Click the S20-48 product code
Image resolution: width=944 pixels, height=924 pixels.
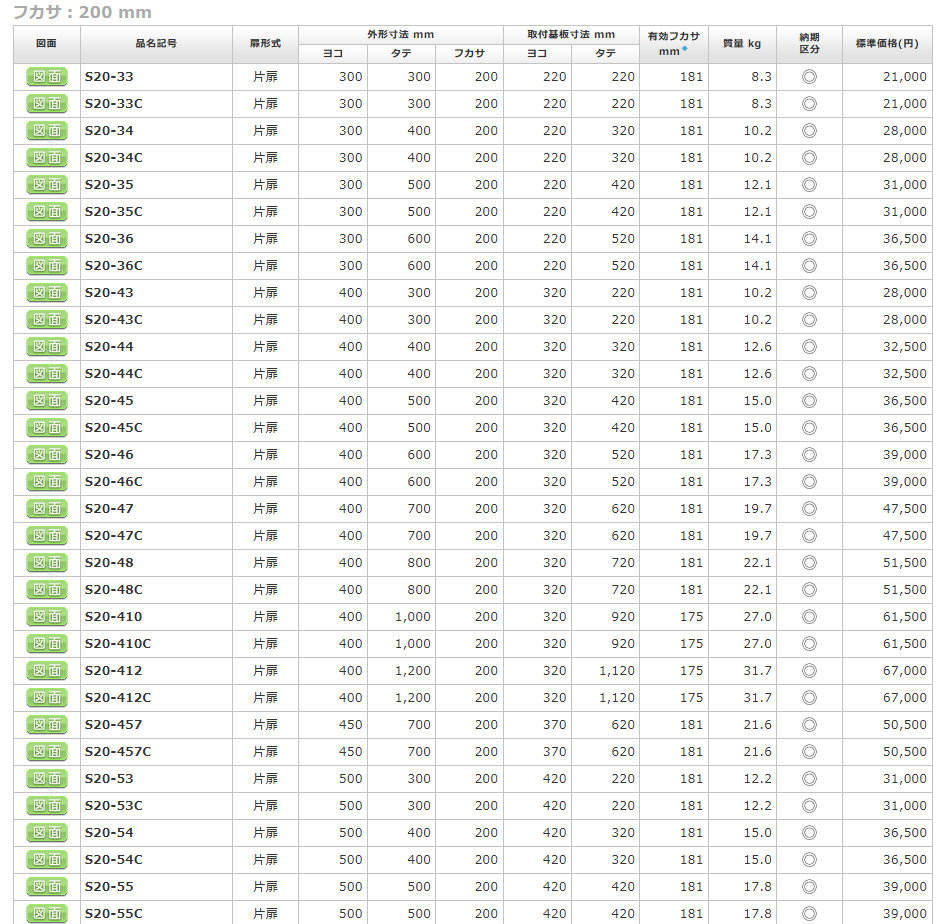pyautogui.click(x=109, y=563)
